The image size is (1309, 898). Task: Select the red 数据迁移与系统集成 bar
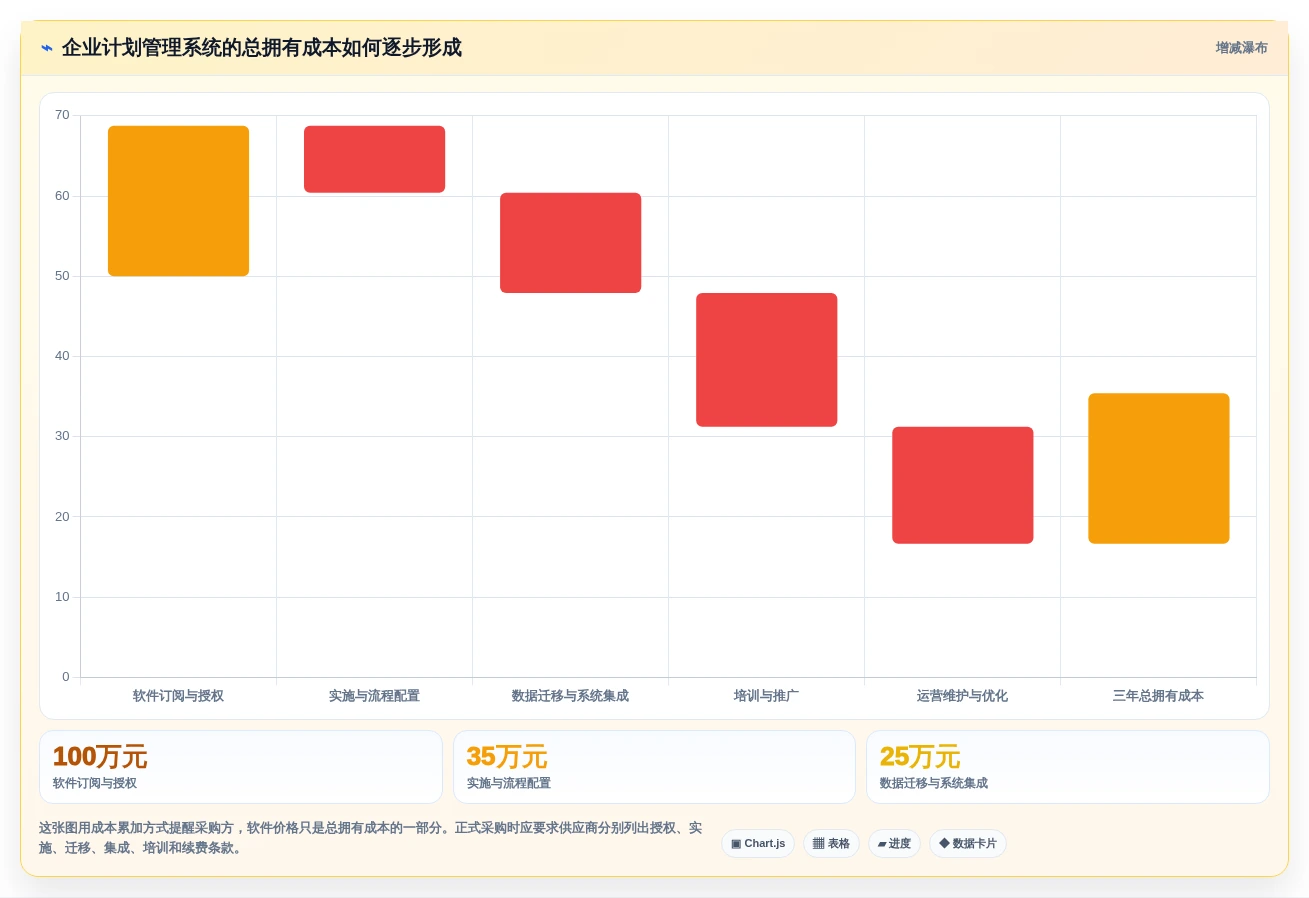click(x=570, y=243)
